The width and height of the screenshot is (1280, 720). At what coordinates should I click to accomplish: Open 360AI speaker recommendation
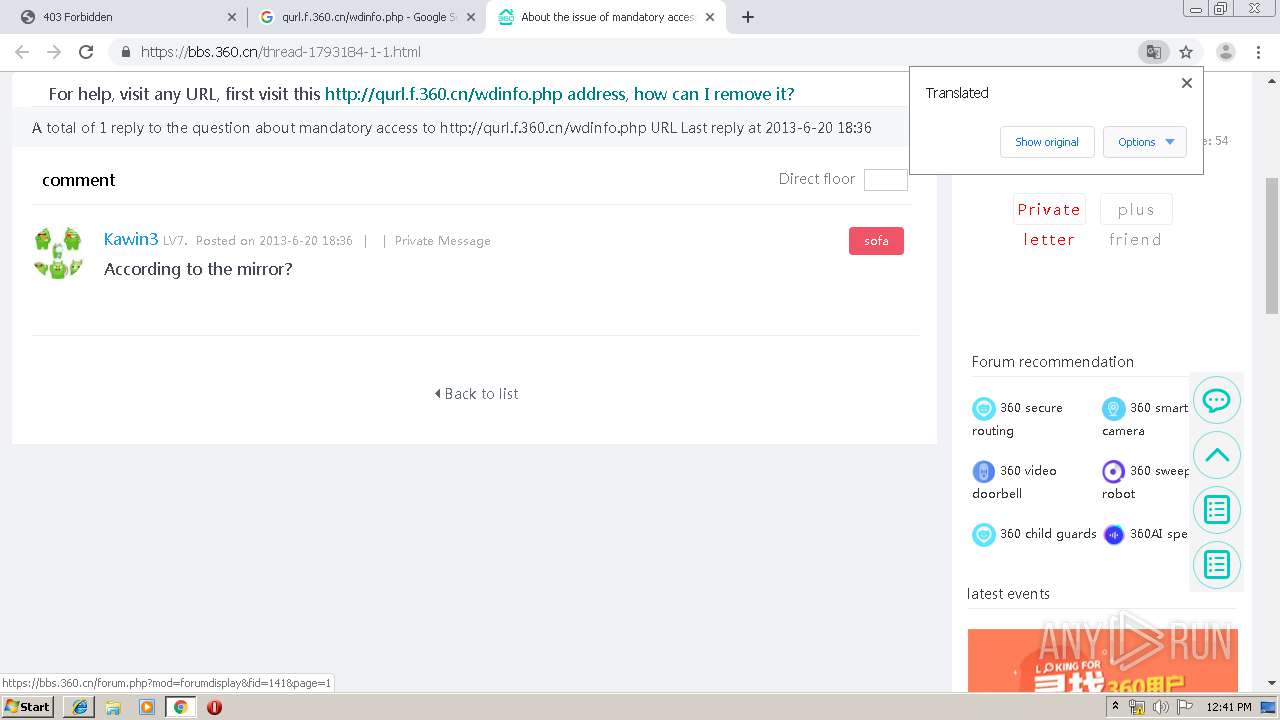(x=1146, y=534)
